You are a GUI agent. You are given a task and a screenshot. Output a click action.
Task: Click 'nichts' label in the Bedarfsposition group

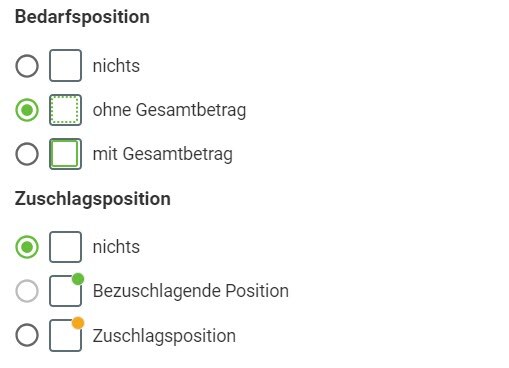(116, 66)
